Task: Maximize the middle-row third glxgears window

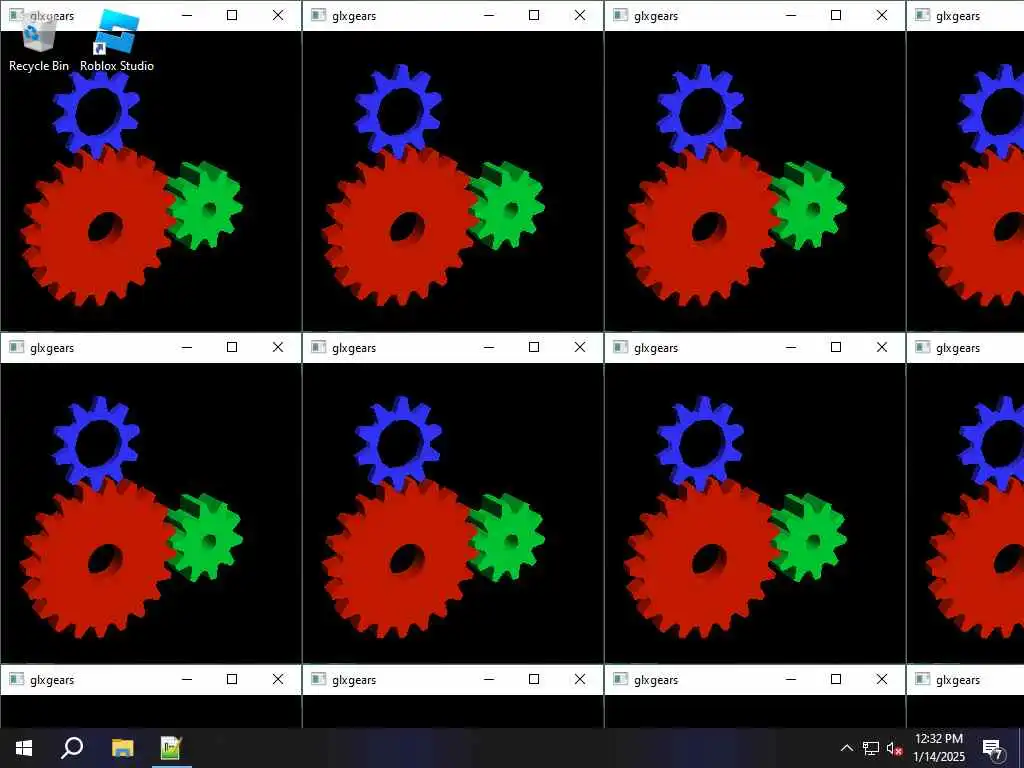Action: (836, 347)
